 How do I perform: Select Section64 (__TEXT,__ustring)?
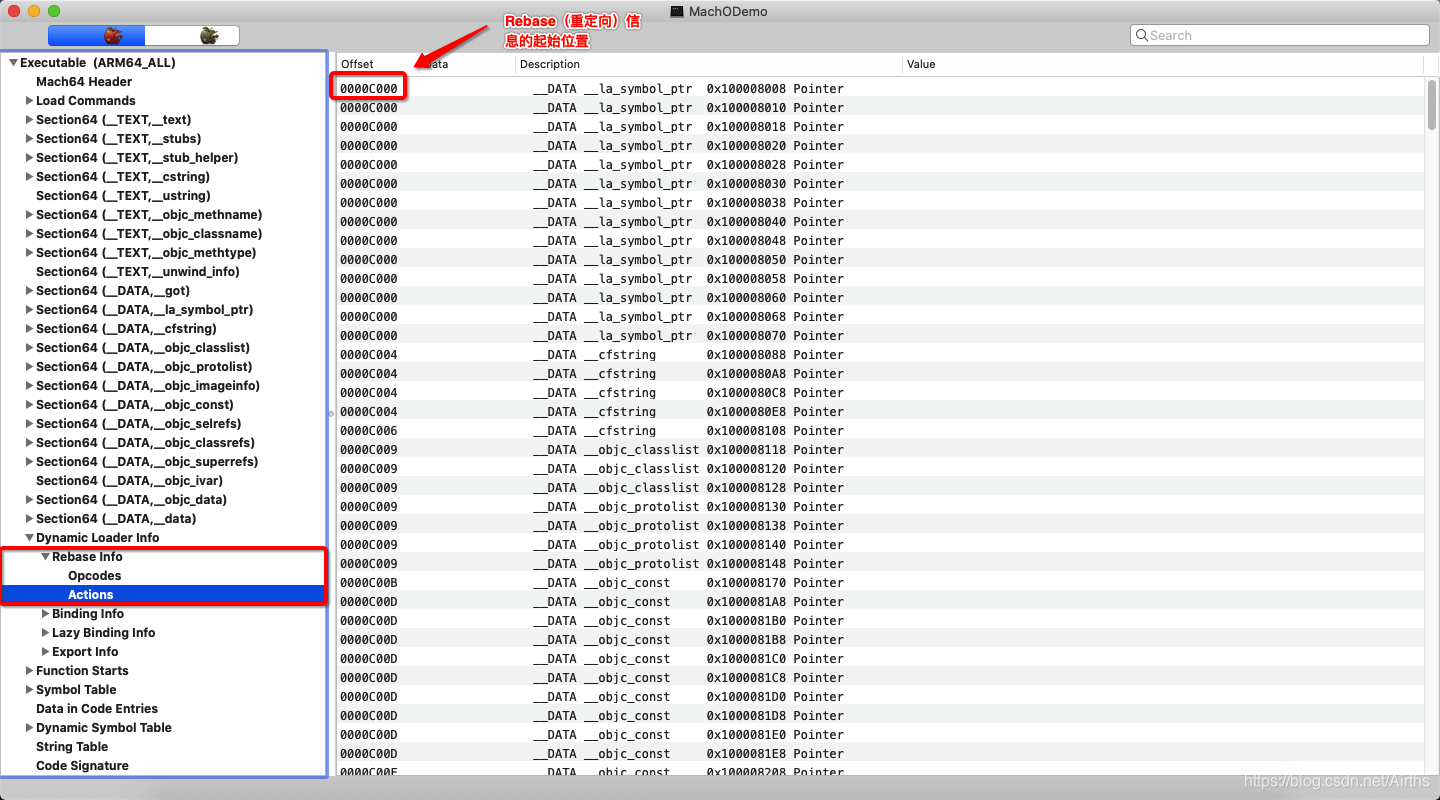(x=123, y=196)
